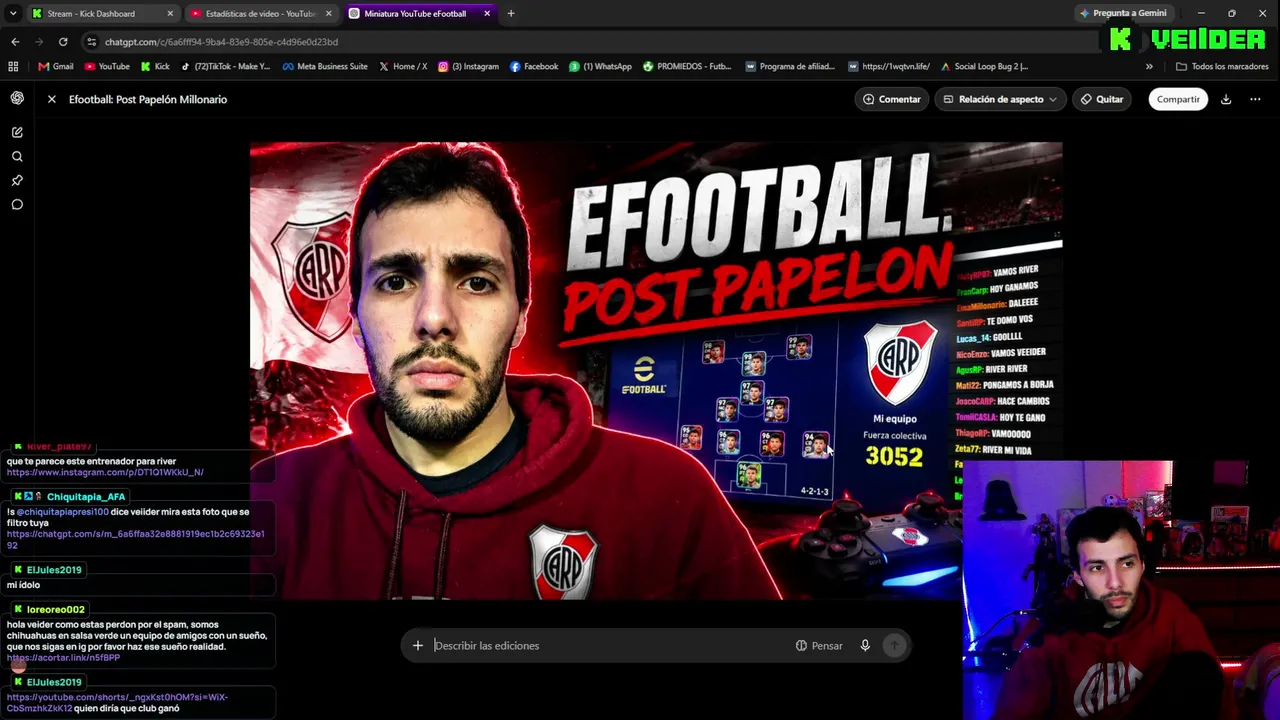The height and width of the screenshot is (720, 1280).
Task: Reload the current page
Action: click(x=63, y=42)
